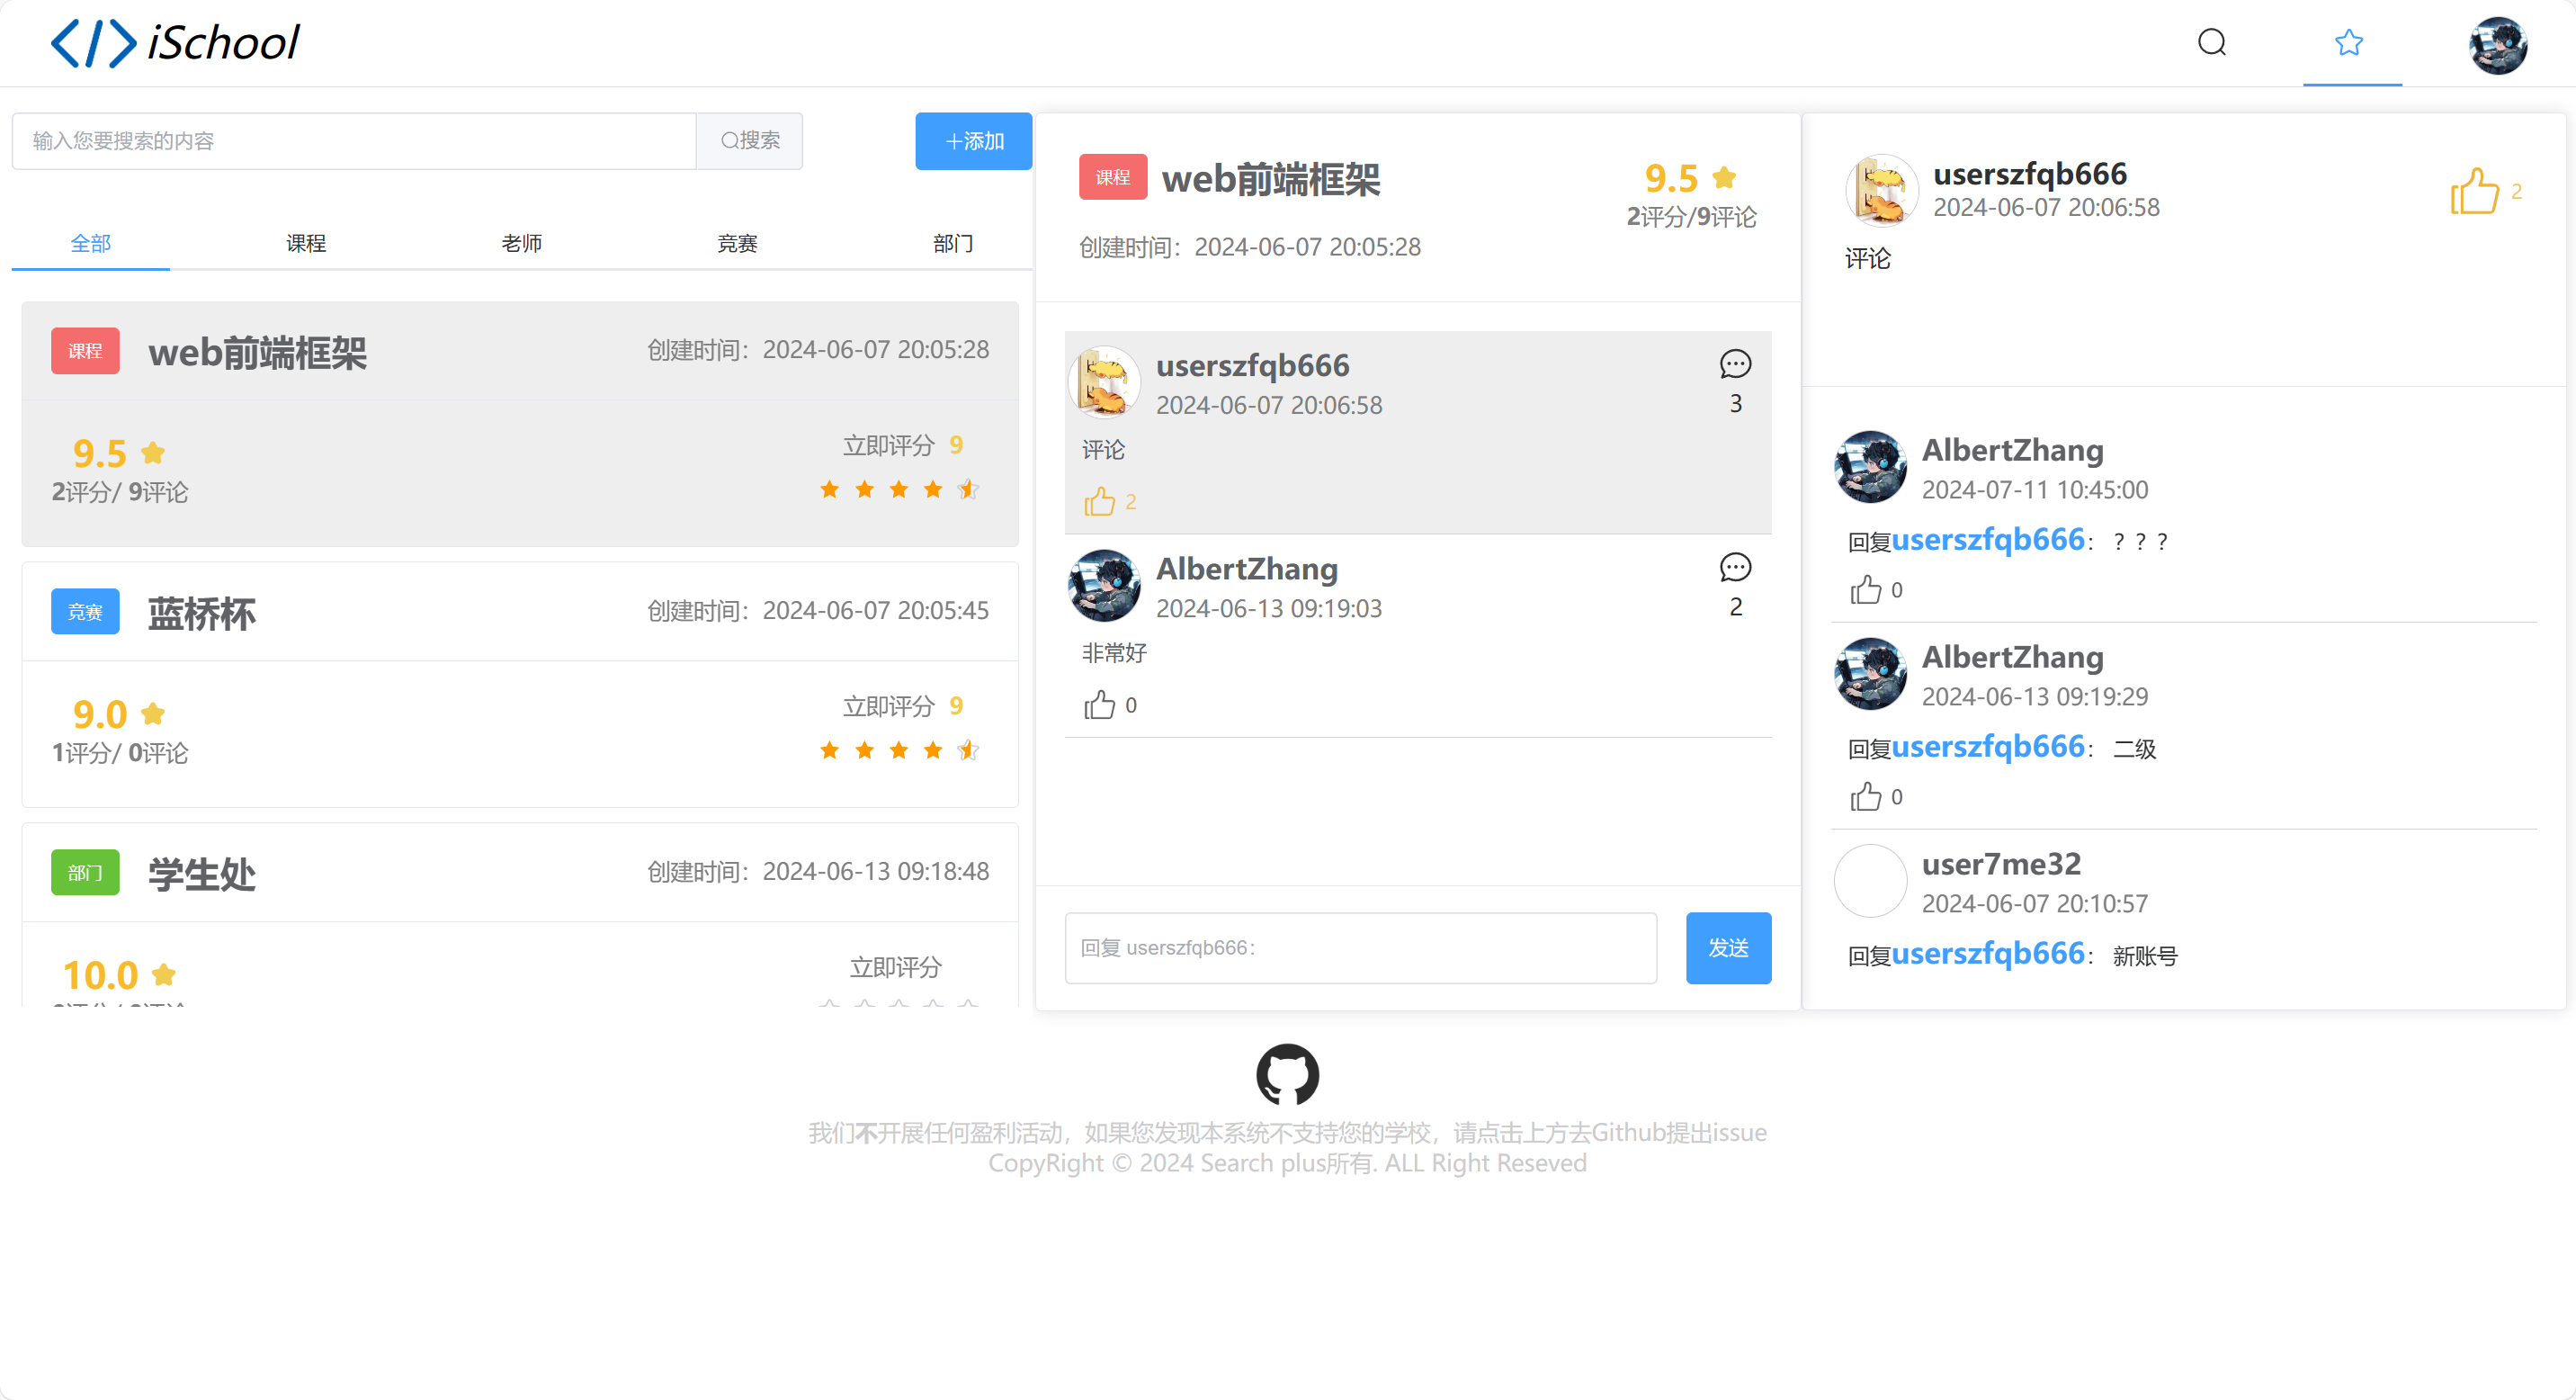Focus the 输入您要搜索的内容 search field
The height and width of the screenshot is (1400, 2576).
[354, 141]
